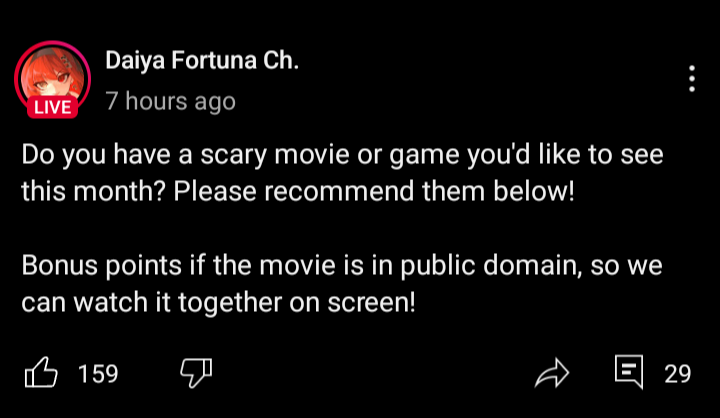Share the post via arrow icon
The height and width of the screenshot is (418, 720).
click(552, 373)
